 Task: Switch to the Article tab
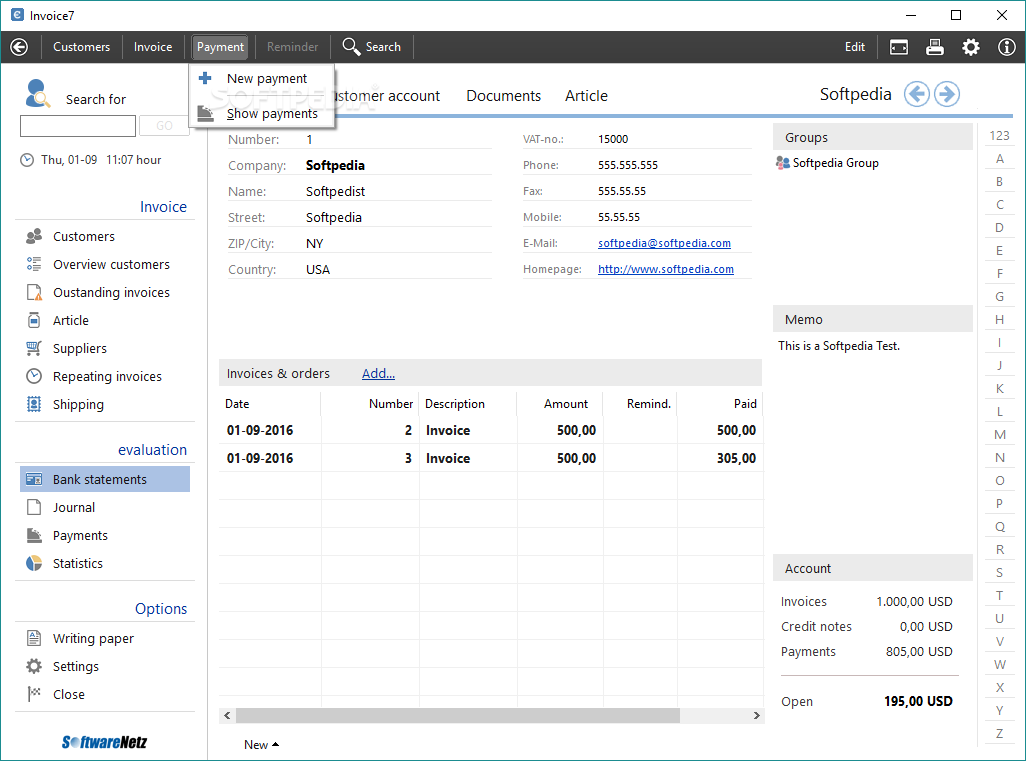[586, 96]
